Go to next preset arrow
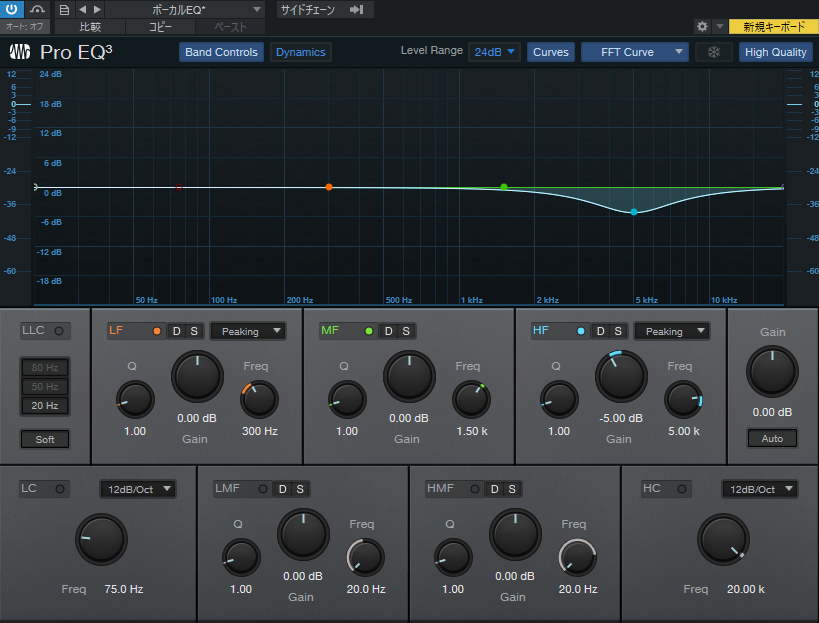Viewport: 819px width, 623px height. pos(97,9)
